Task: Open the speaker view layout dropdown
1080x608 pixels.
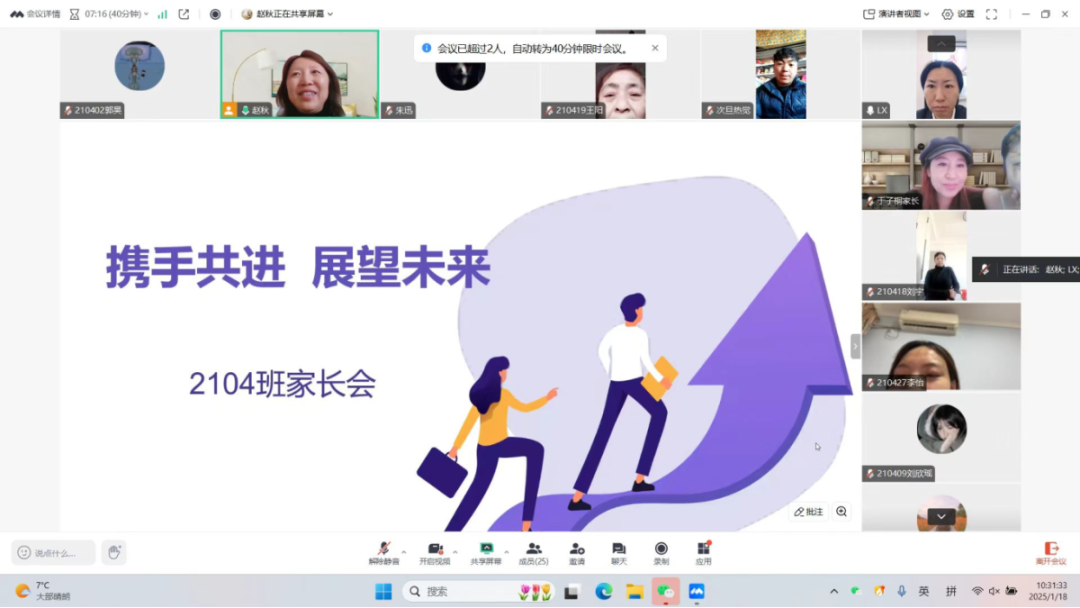Action: 895,14
